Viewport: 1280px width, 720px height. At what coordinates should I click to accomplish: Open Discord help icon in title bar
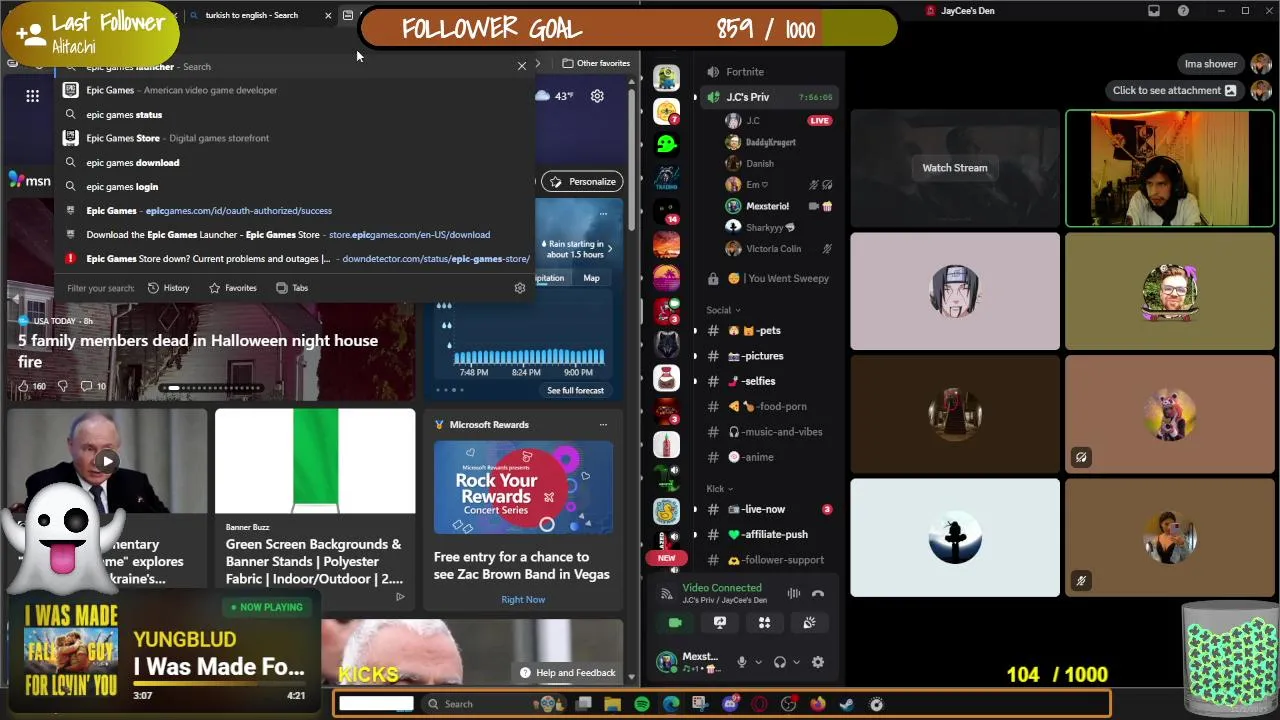pos(1184,11)
